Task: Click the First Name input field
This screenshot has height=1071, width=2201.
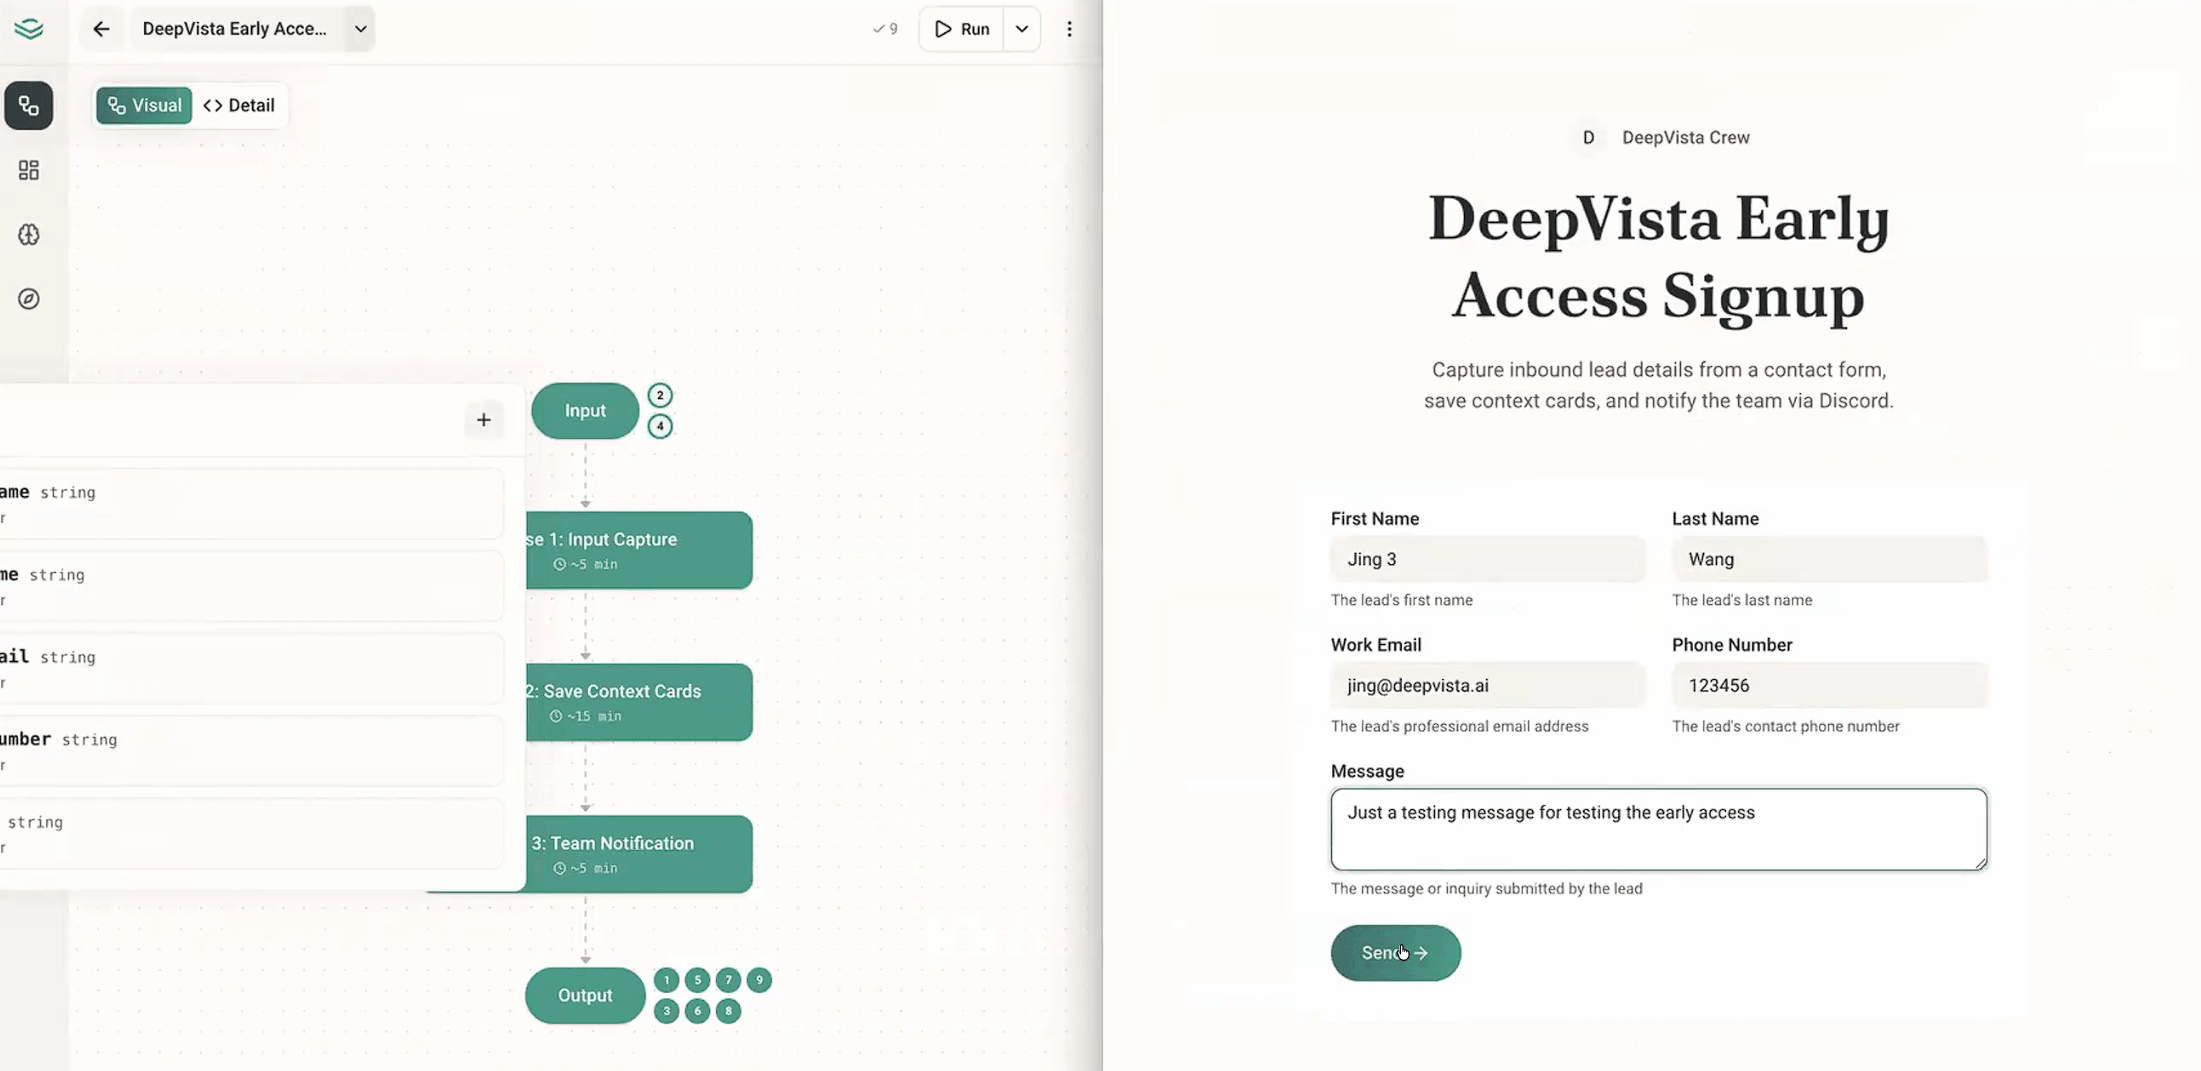Action: [1488, 559]
